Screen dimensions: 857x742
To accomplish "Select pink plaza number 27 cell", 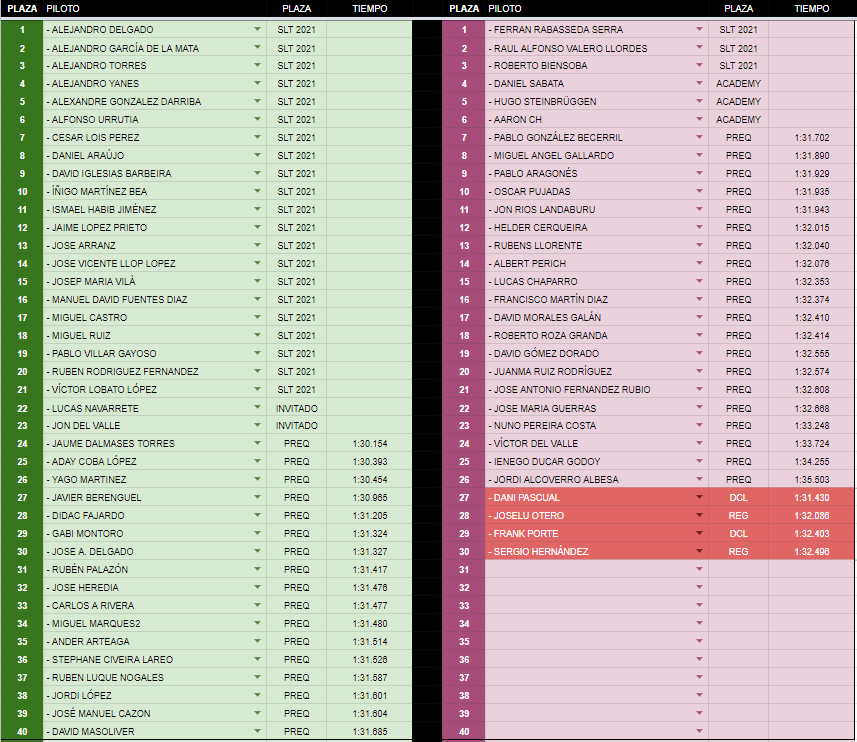I will [463, 498].
